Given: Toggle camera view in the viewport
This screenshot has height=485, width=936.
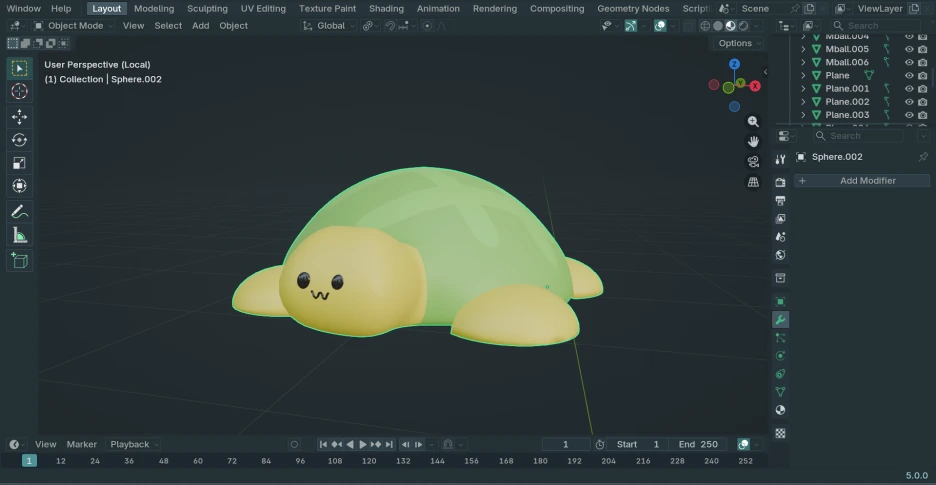Looking at the screenshot, I should tap(753, 161).
